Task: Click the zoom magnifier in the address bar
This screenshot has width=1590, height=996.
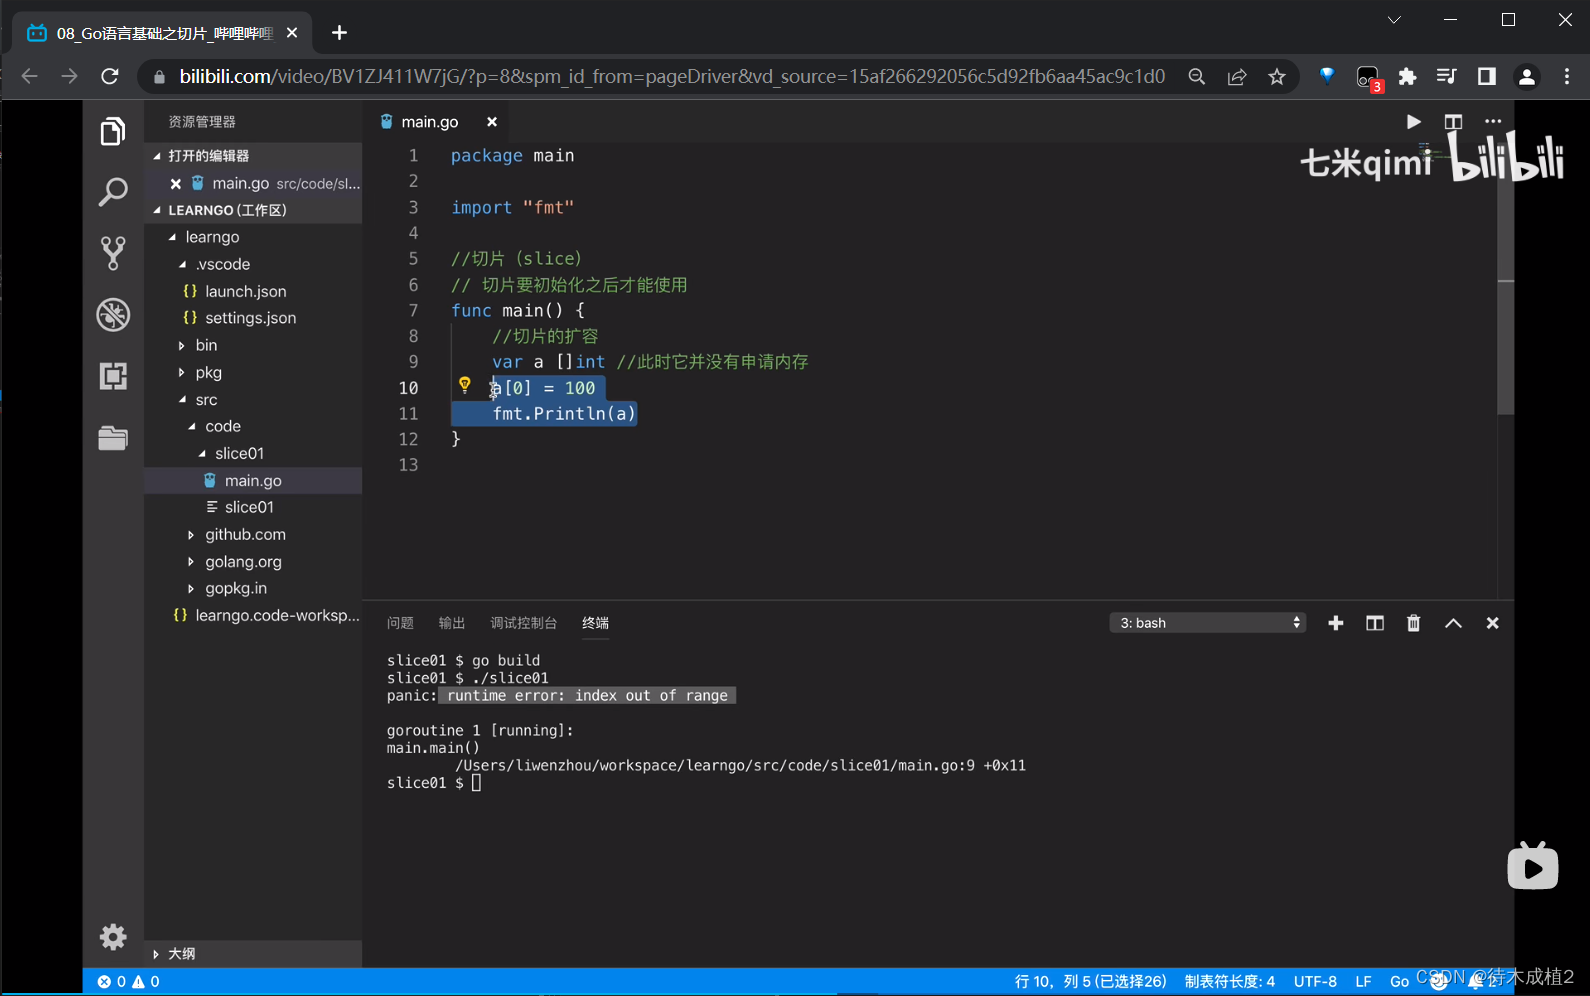Action: tap(1196, 76)
